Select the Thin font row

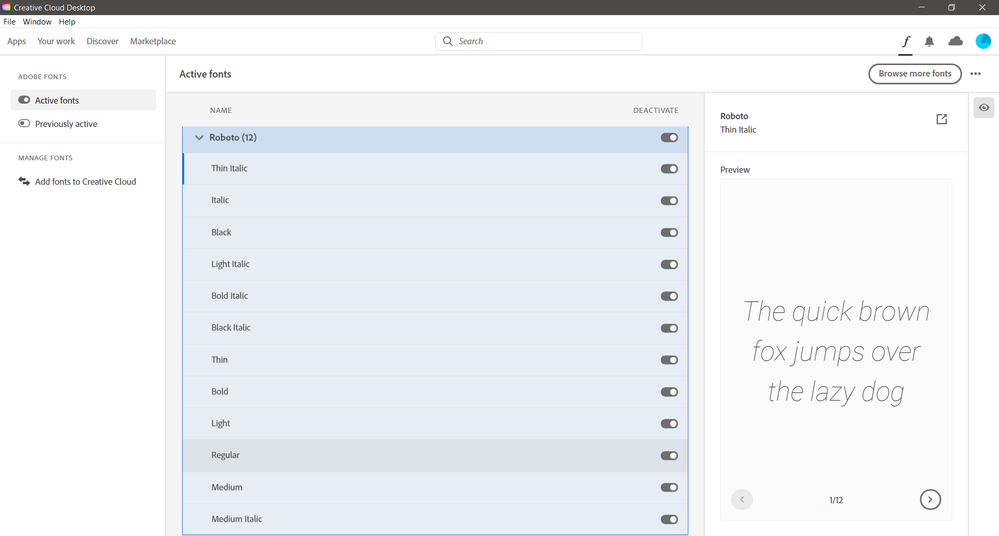[435, 360]
